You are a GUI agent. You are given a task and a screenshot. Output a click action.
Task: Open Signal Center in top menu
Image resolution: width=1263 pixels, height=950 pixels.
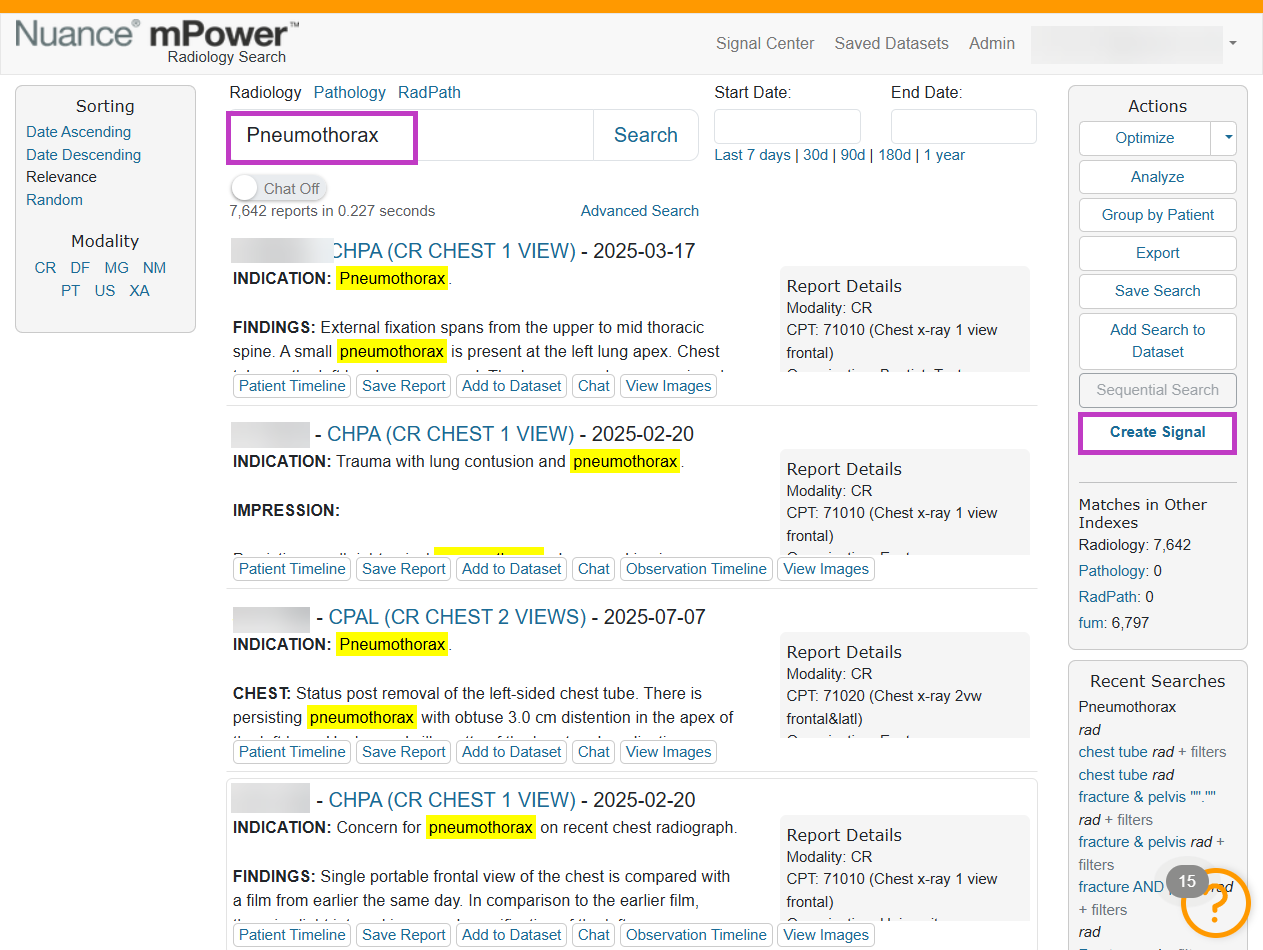[765, 44]
